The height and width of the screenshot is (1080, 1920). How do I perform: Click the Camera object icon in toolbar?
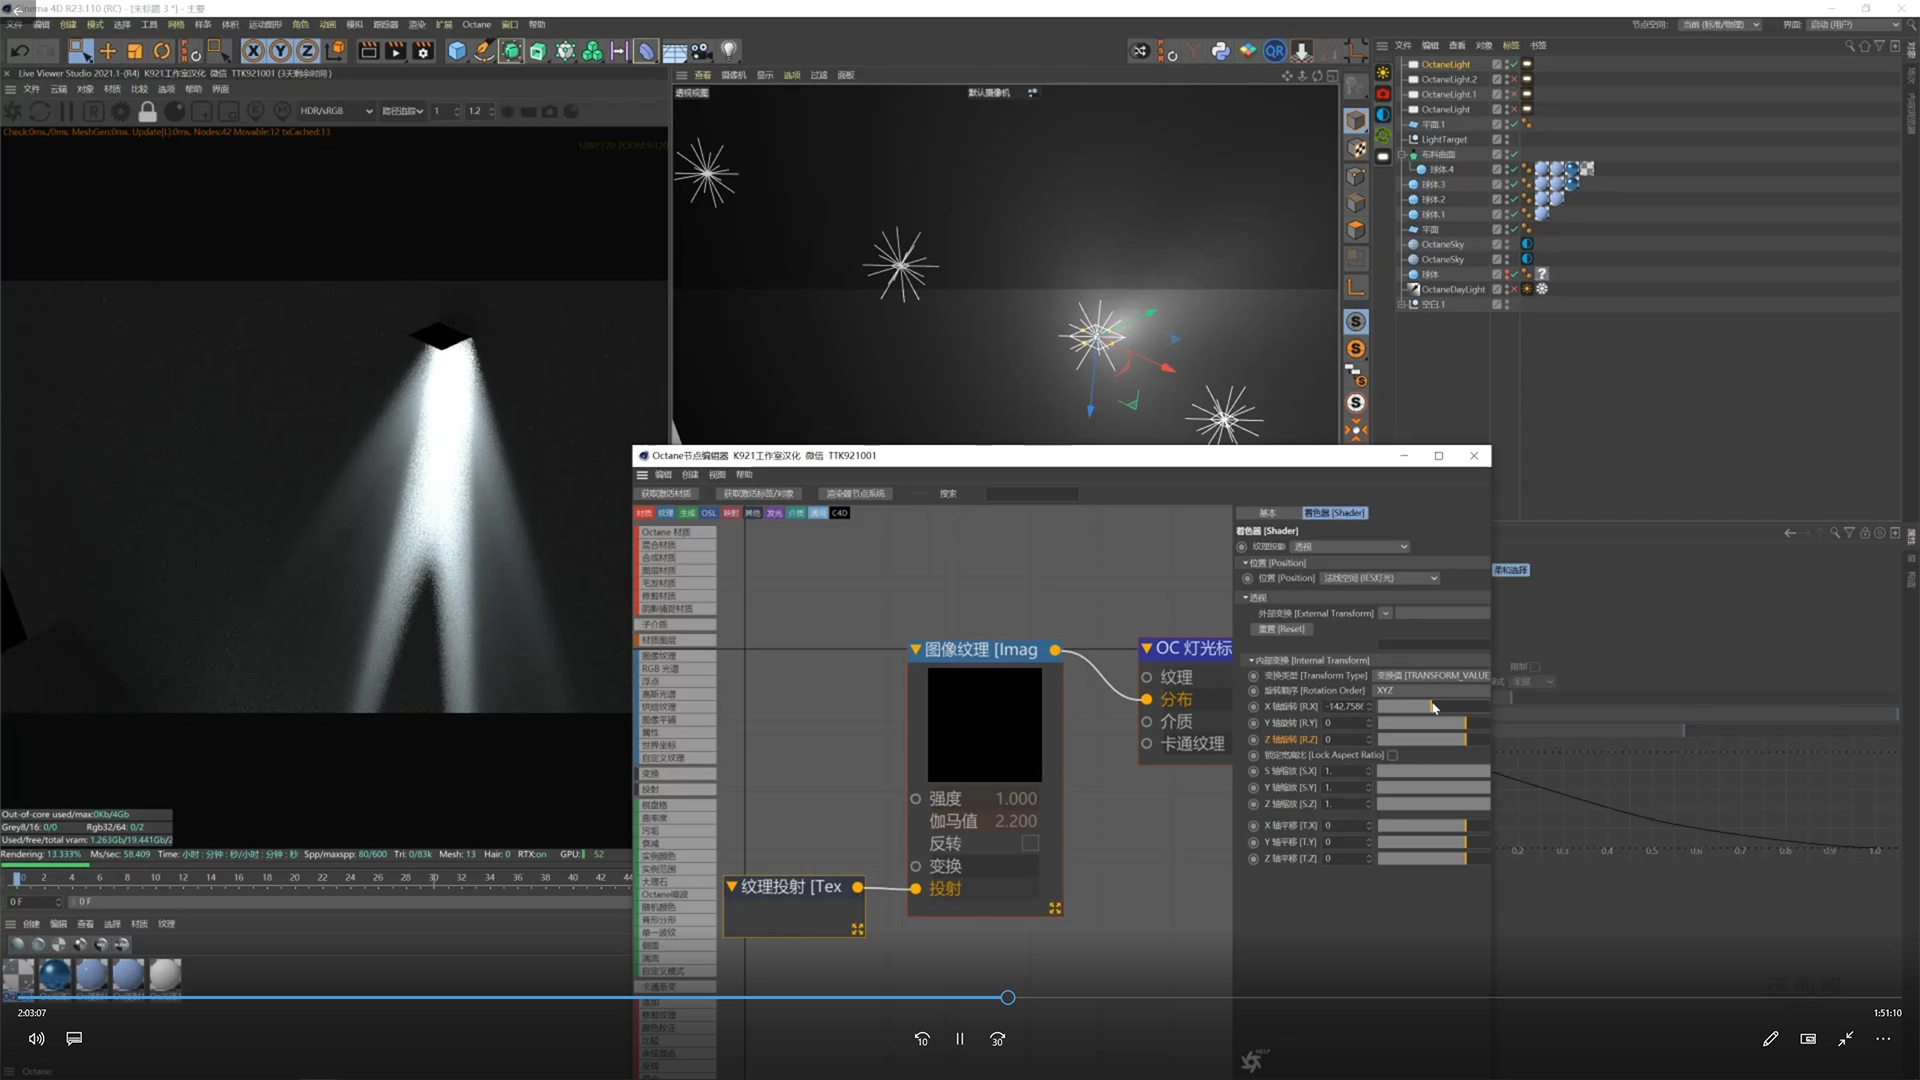[701, 51]
